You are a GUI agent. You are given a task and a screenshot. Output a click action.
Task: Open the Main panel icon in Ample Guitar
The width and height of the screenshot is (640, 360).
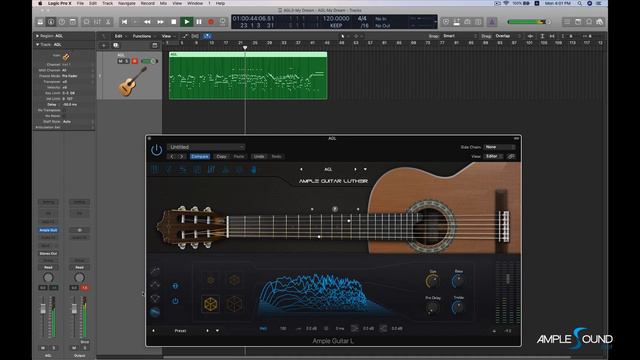click(155, 170)
